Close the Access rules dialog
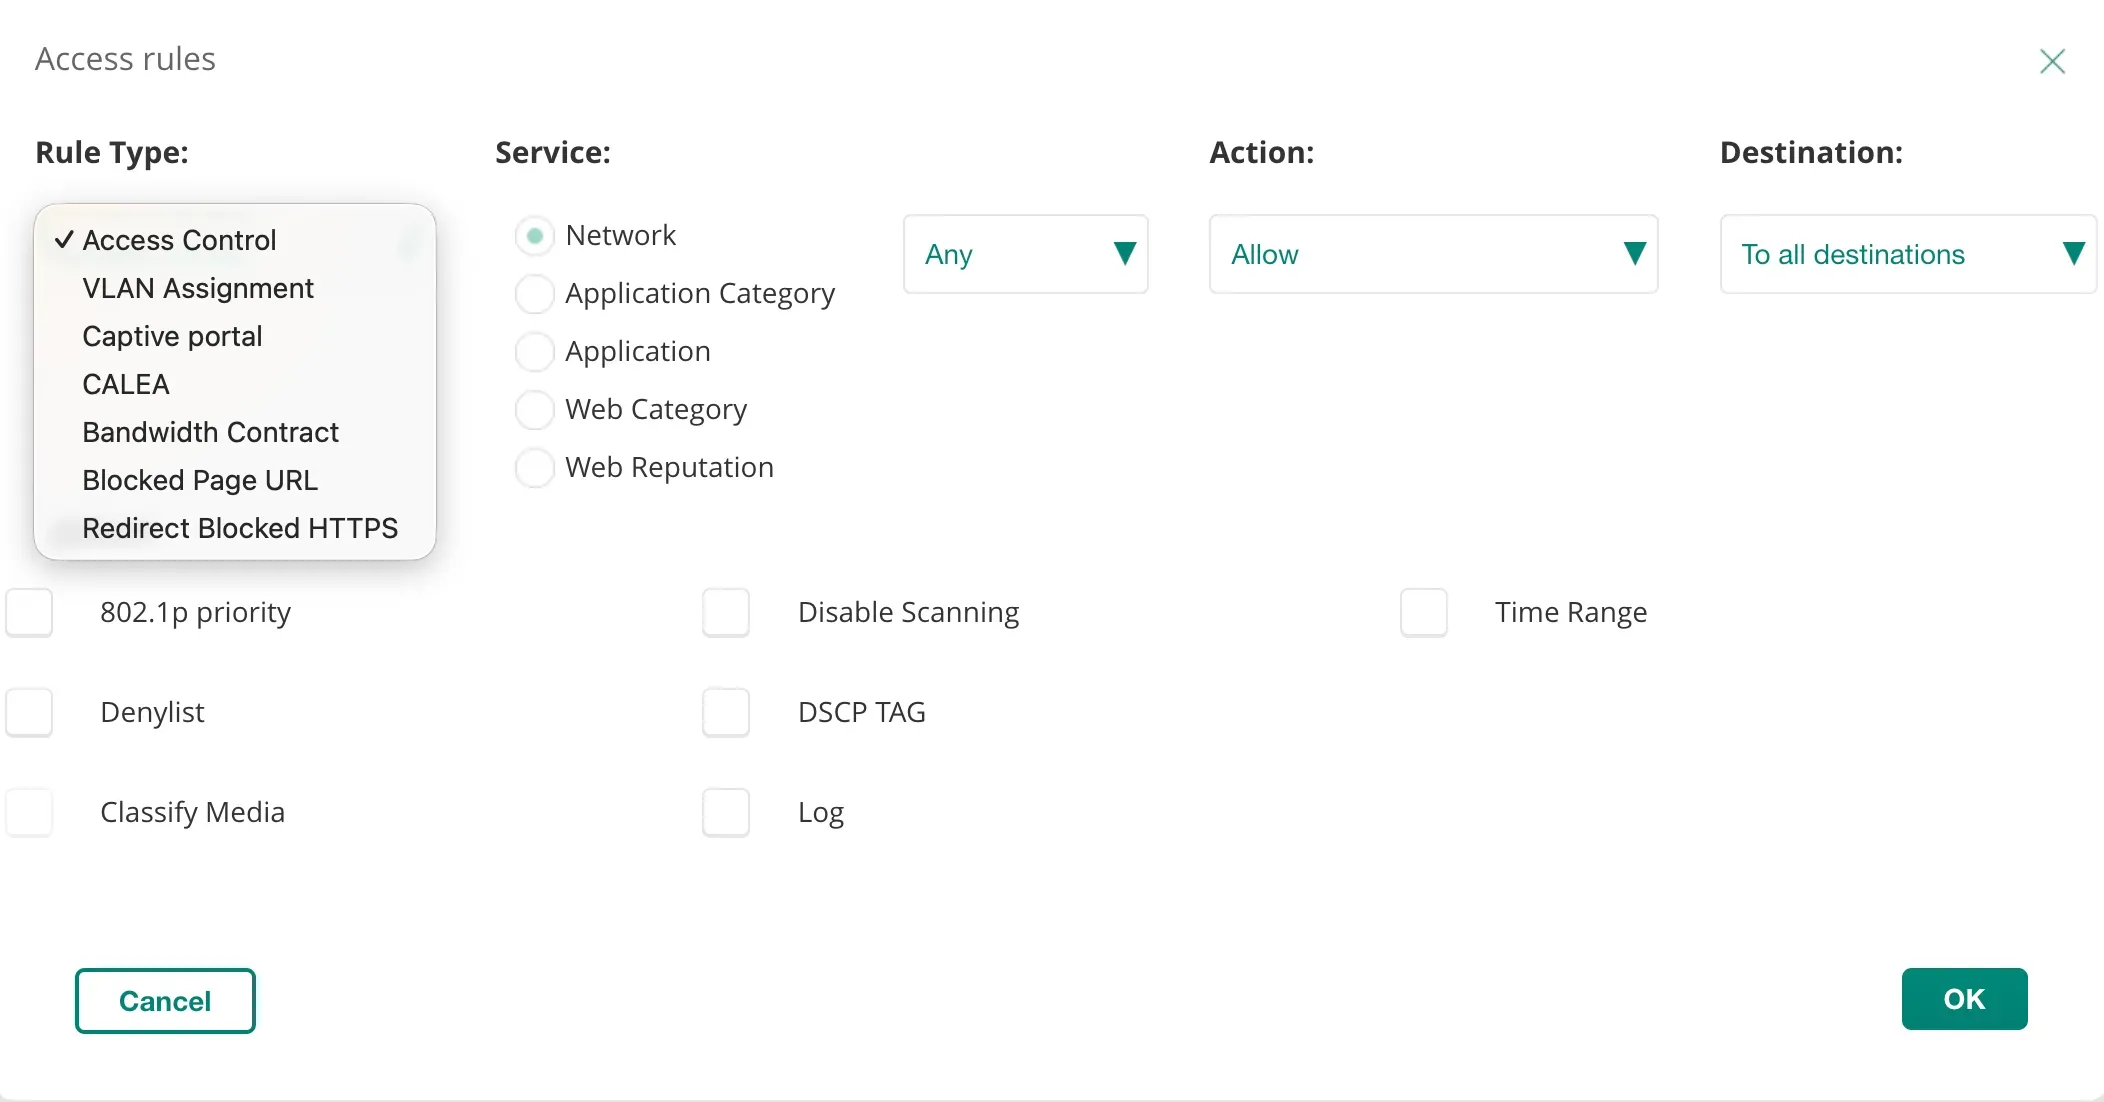This screenshot has height=1102, width=2104. point(2052,62)
